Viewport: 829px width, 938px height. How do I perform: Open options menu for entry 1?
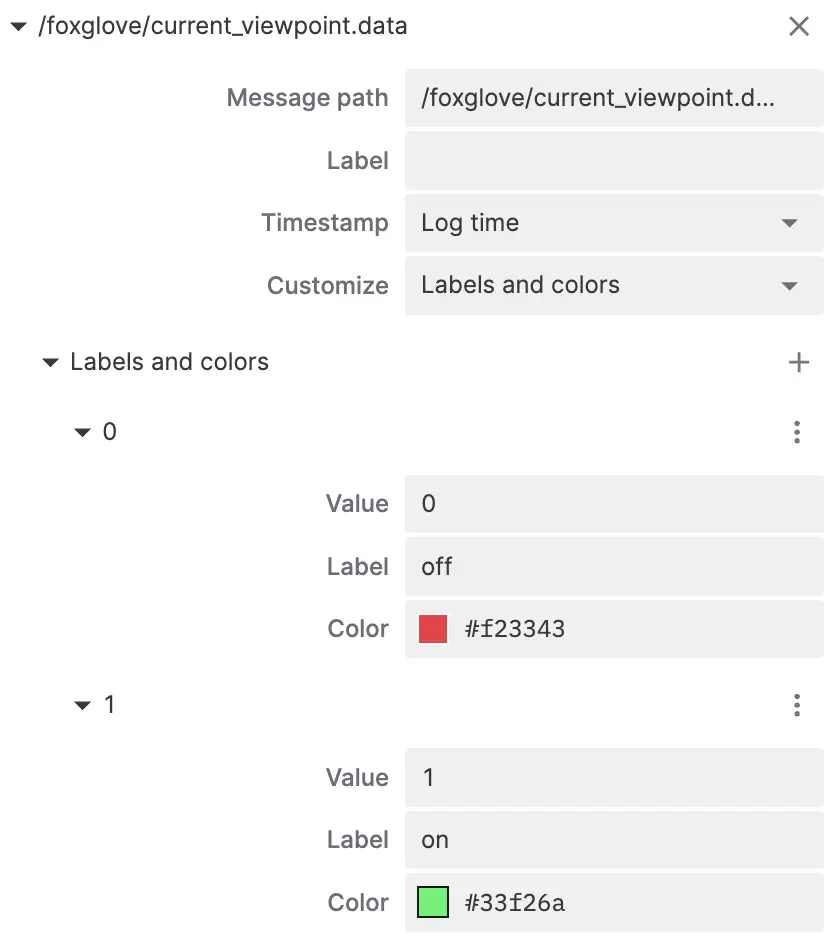(797, 706)
